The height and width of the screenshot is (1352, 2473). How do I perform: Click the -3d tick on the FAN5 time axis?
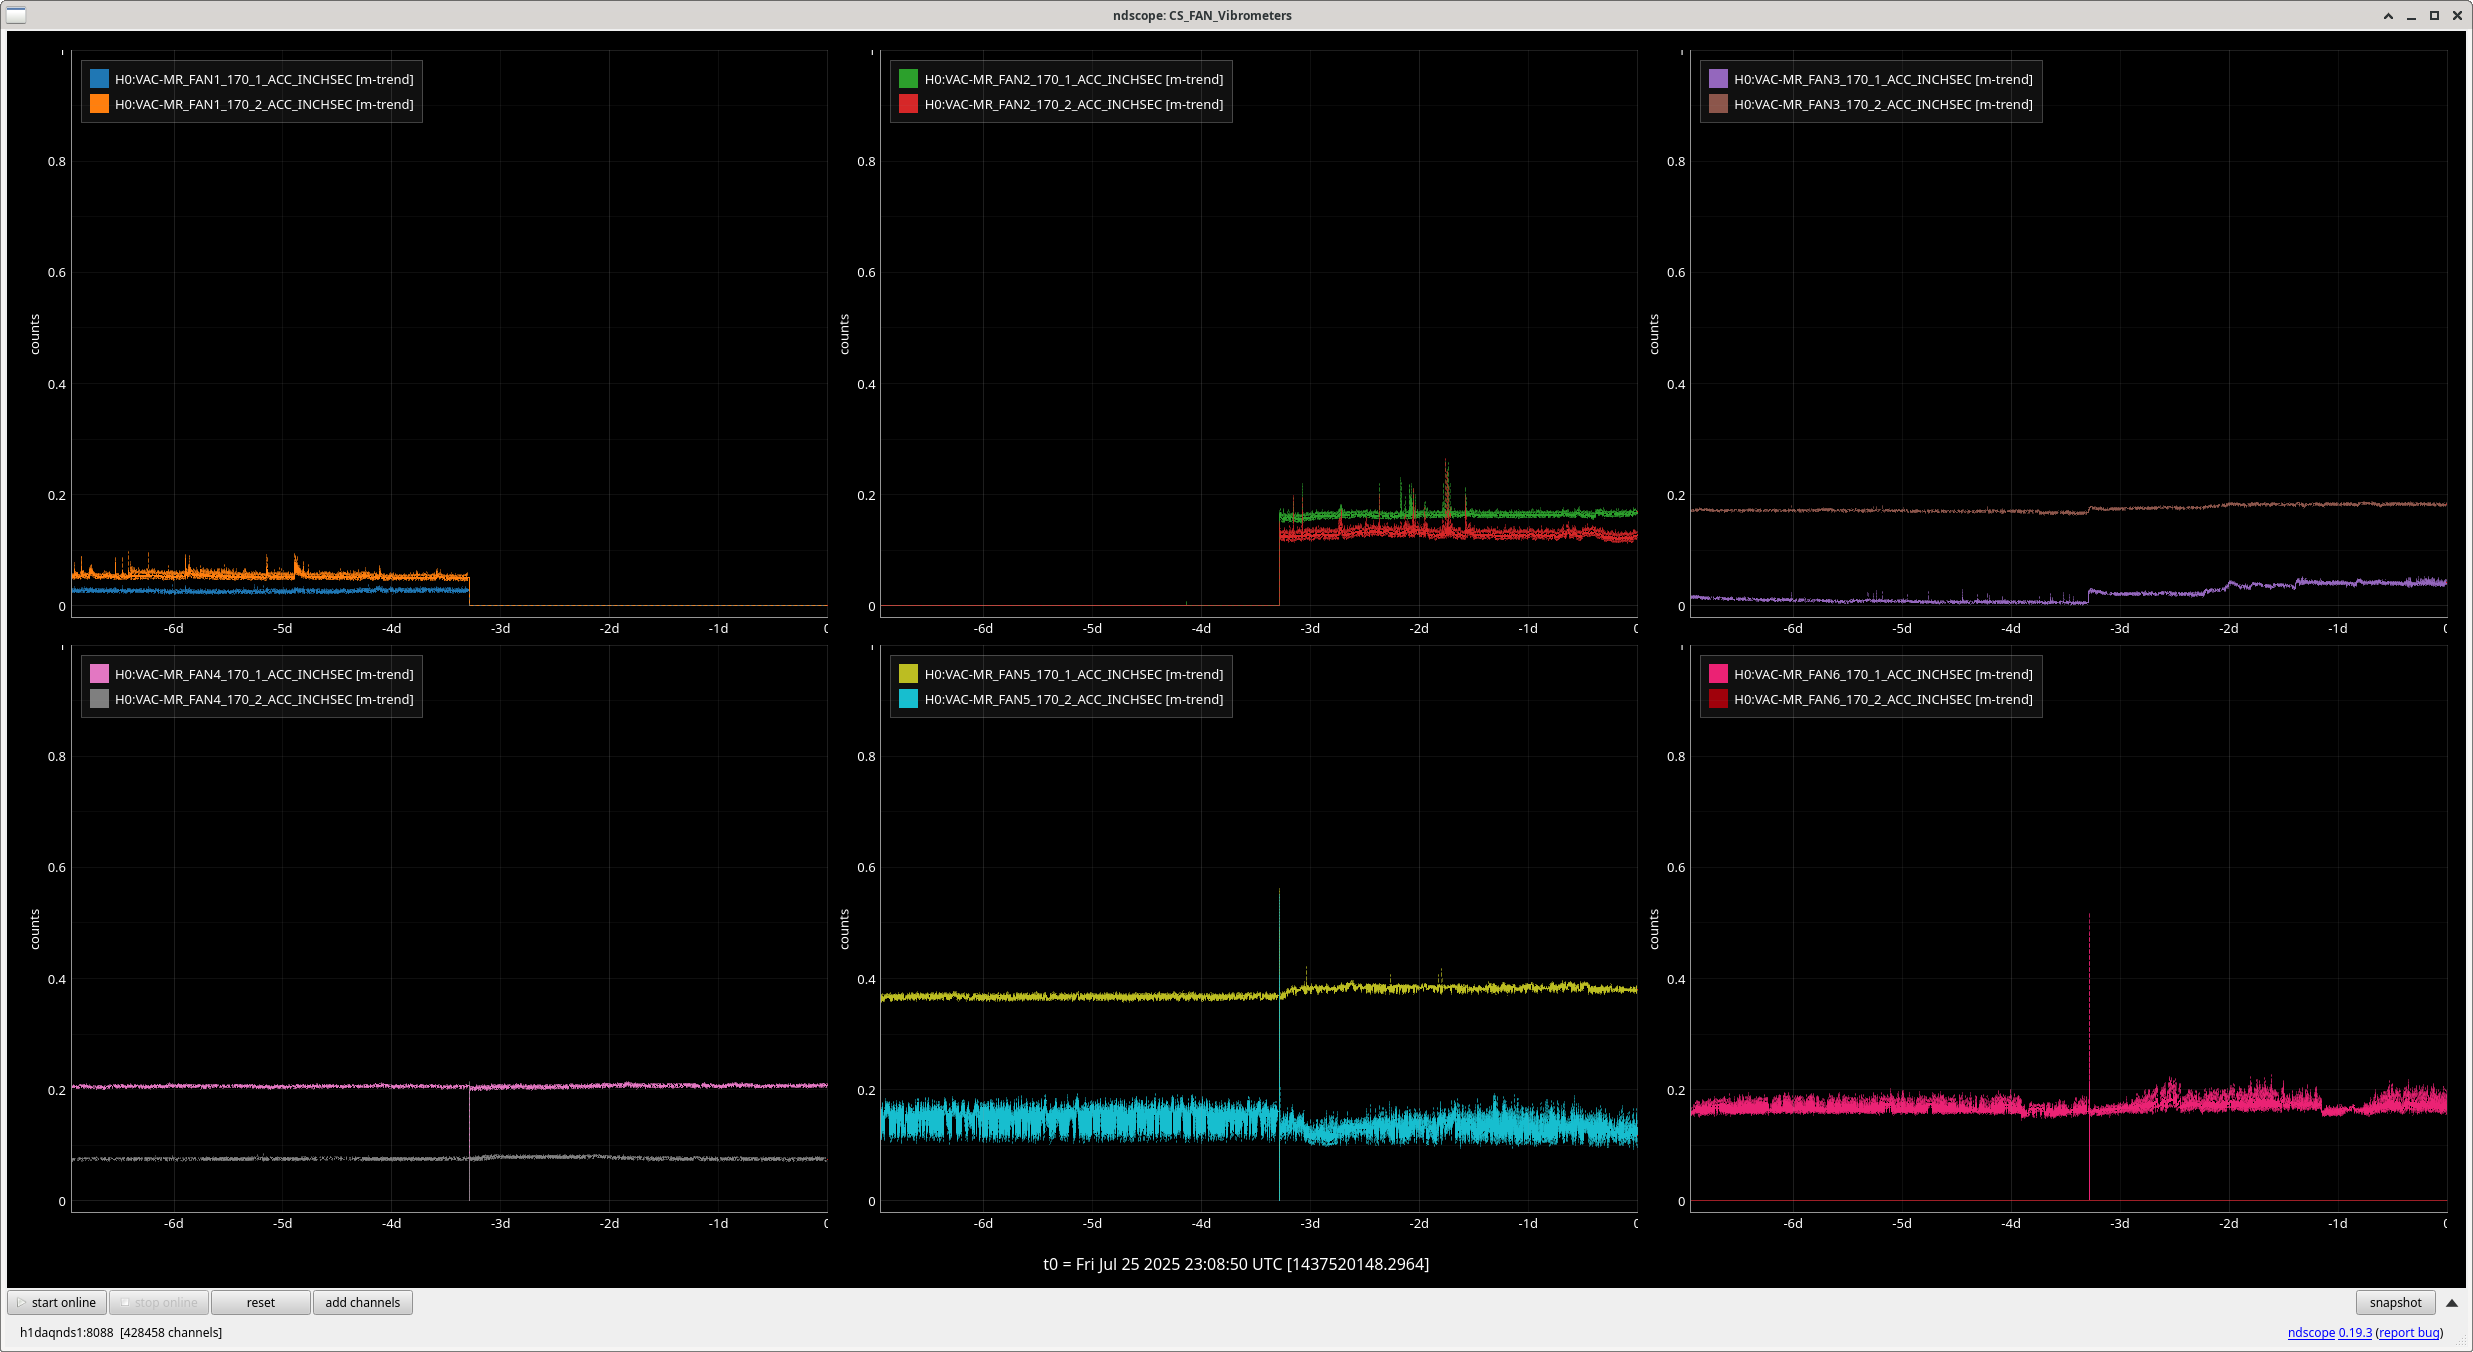[x=1309, y=1223]
